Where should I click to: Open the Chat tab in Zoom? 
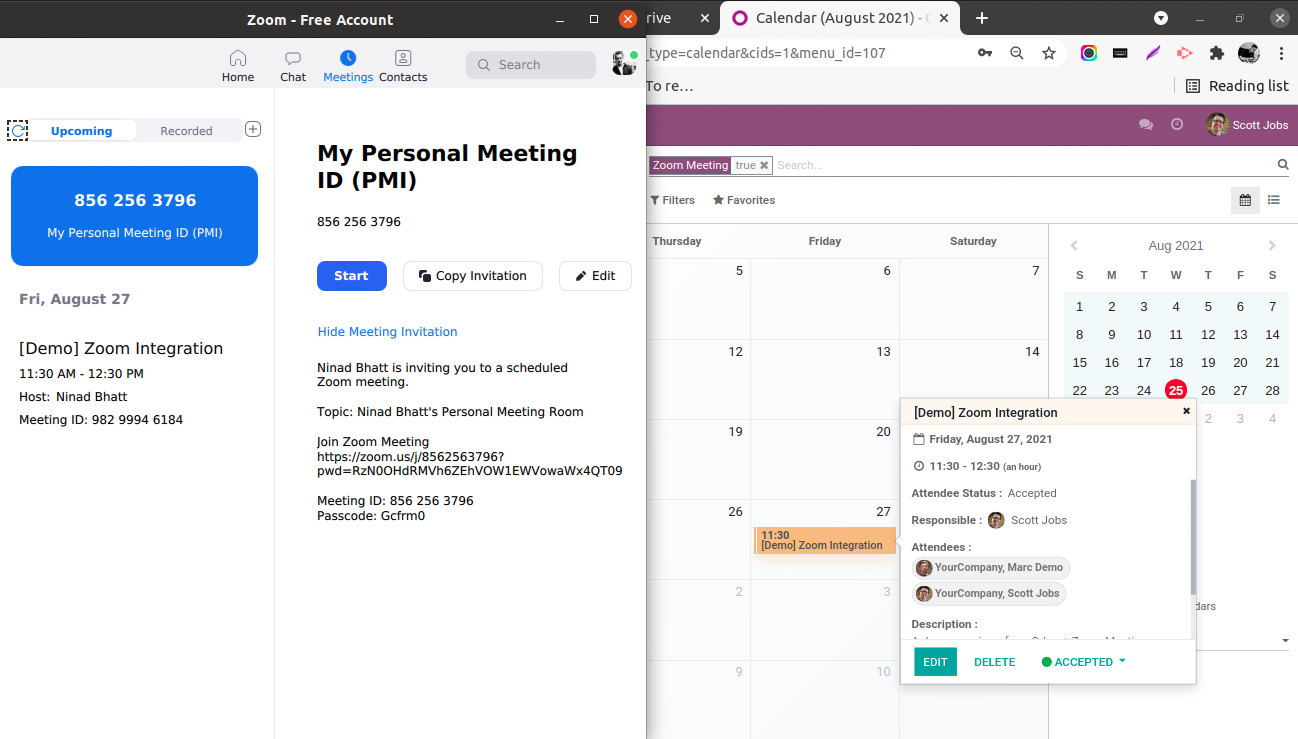tap(293, 66)
